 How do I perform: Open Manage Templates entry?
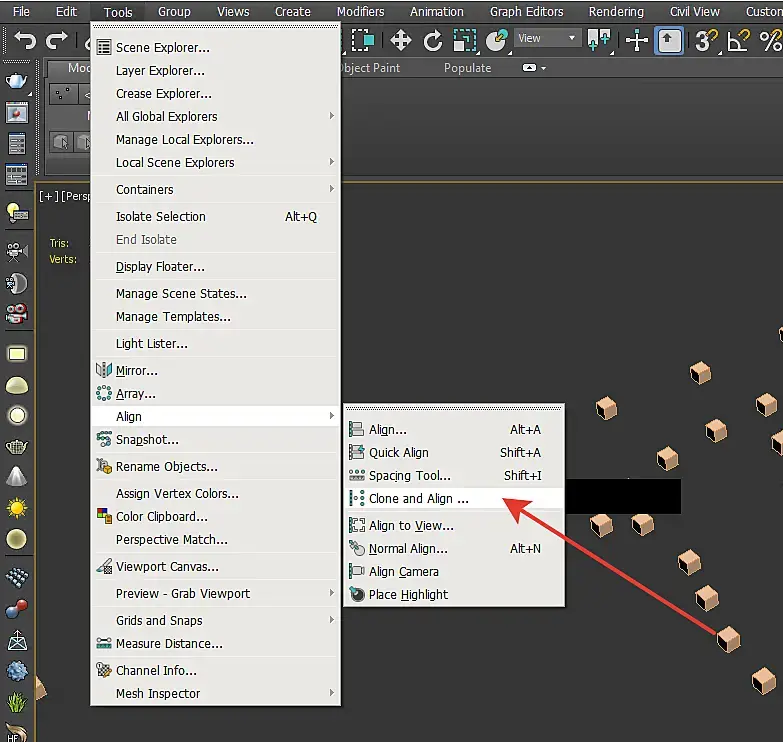point(216,316)
